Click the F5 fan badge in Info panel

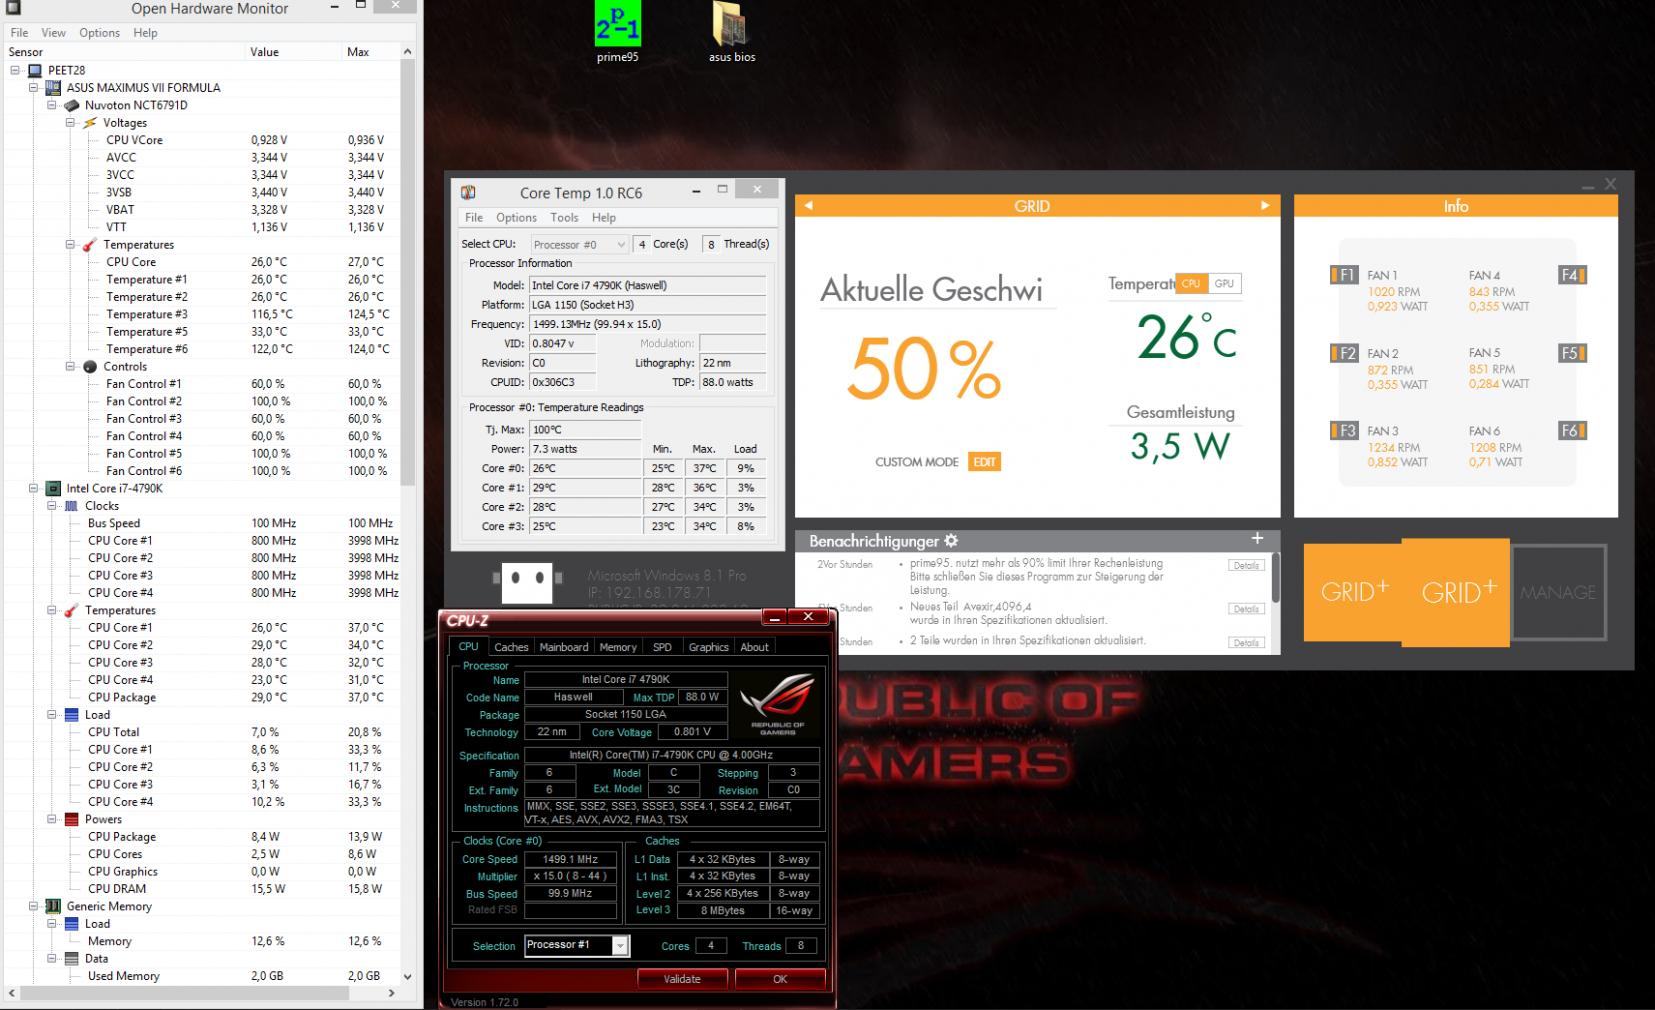[1572, 353]
